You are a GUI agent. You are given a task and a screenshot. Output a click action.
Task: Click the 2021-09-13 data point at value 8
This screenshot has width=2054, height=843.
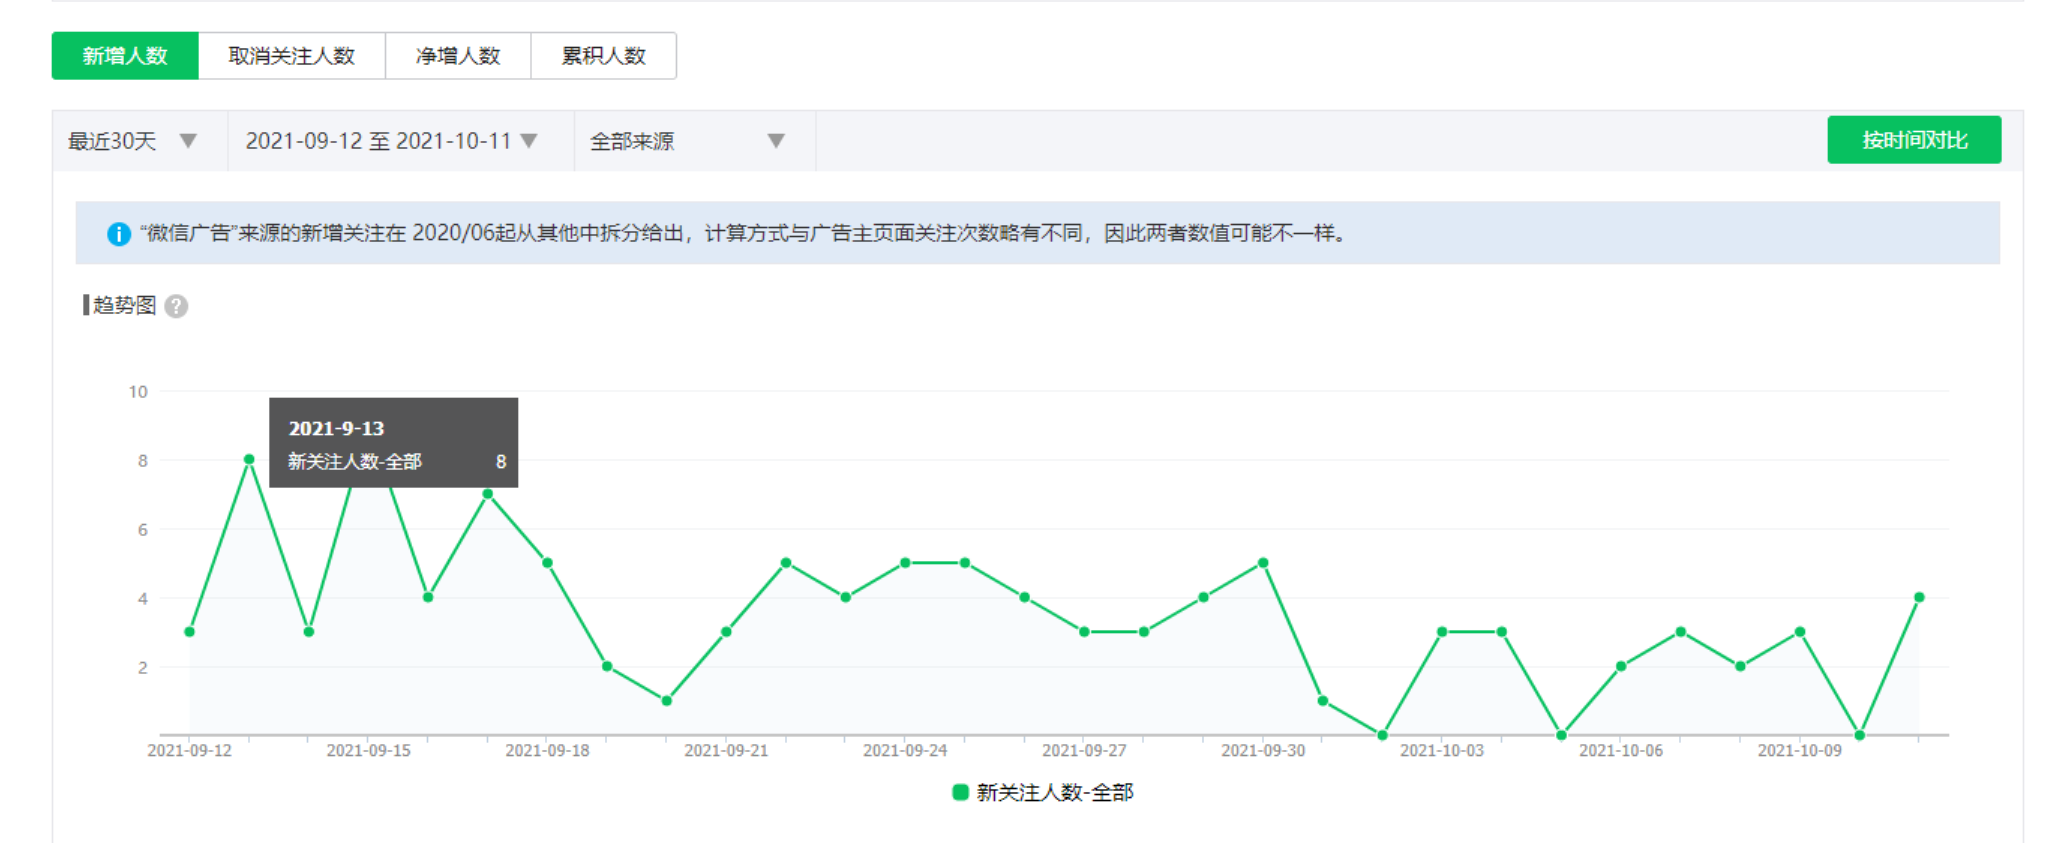(249, 460)
